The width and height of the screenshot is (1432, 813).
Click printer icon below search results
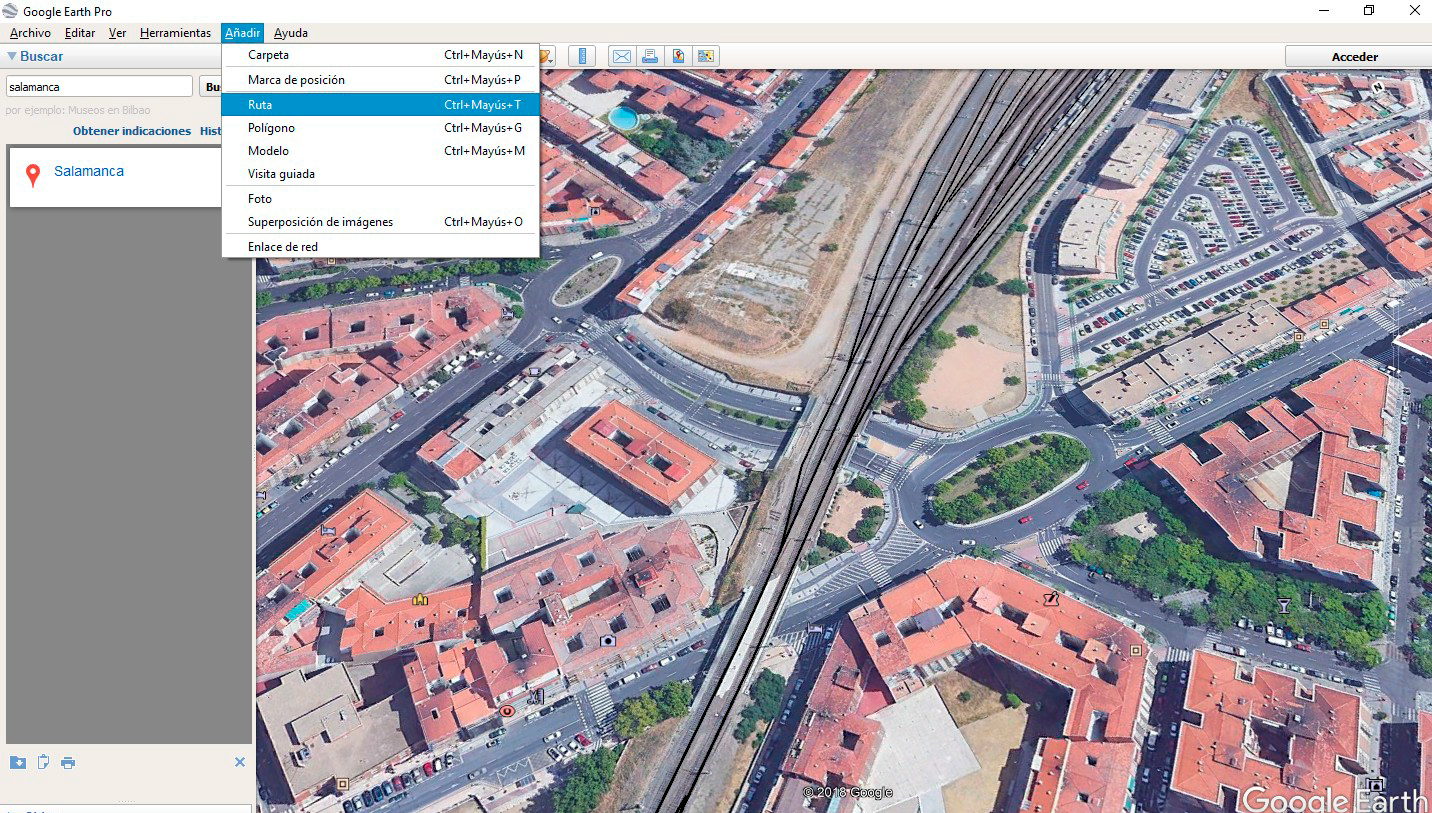coord(68,763)
